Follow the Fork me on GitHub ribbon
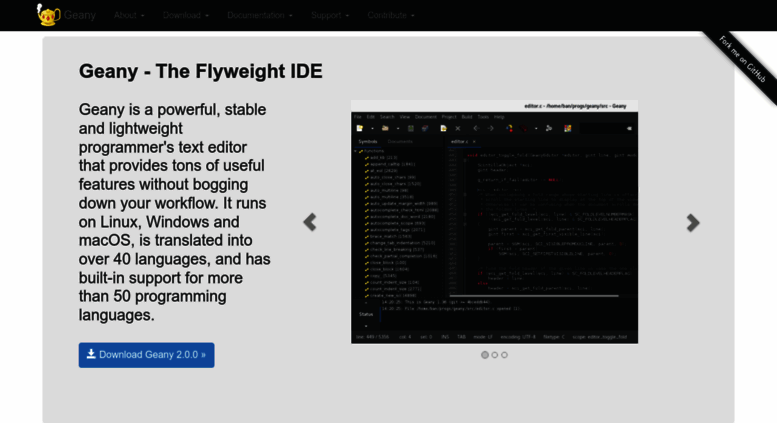This screenshot has height=423, width=777. pyautogui.click(x=742, y=59)
